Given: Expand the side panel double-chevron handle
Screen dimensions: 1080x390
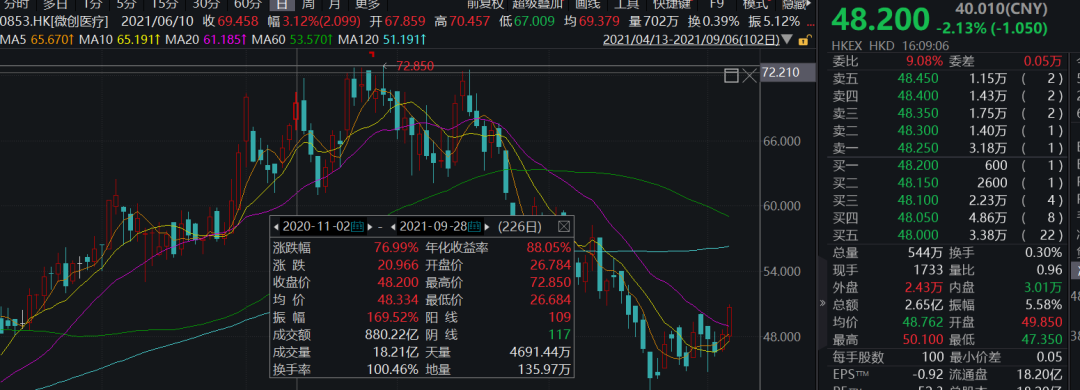Looking at the screenshot, I should pyautogui.click(x=822, y=302).
